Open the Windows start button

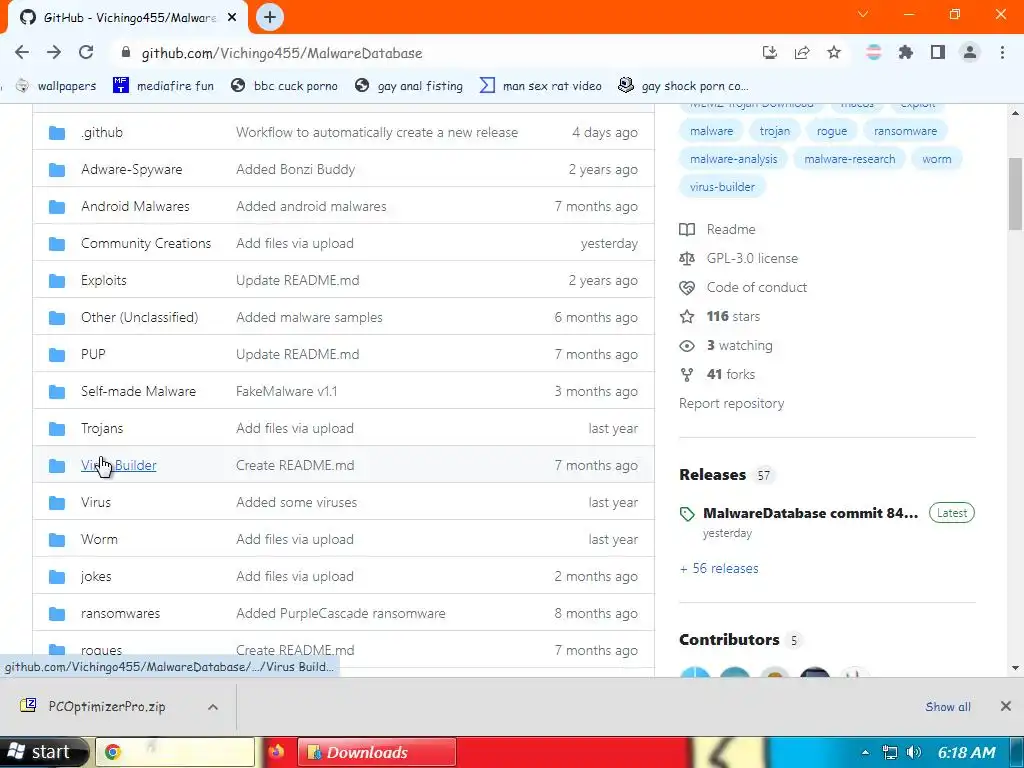pyautogui.click(x=43, y=752)
